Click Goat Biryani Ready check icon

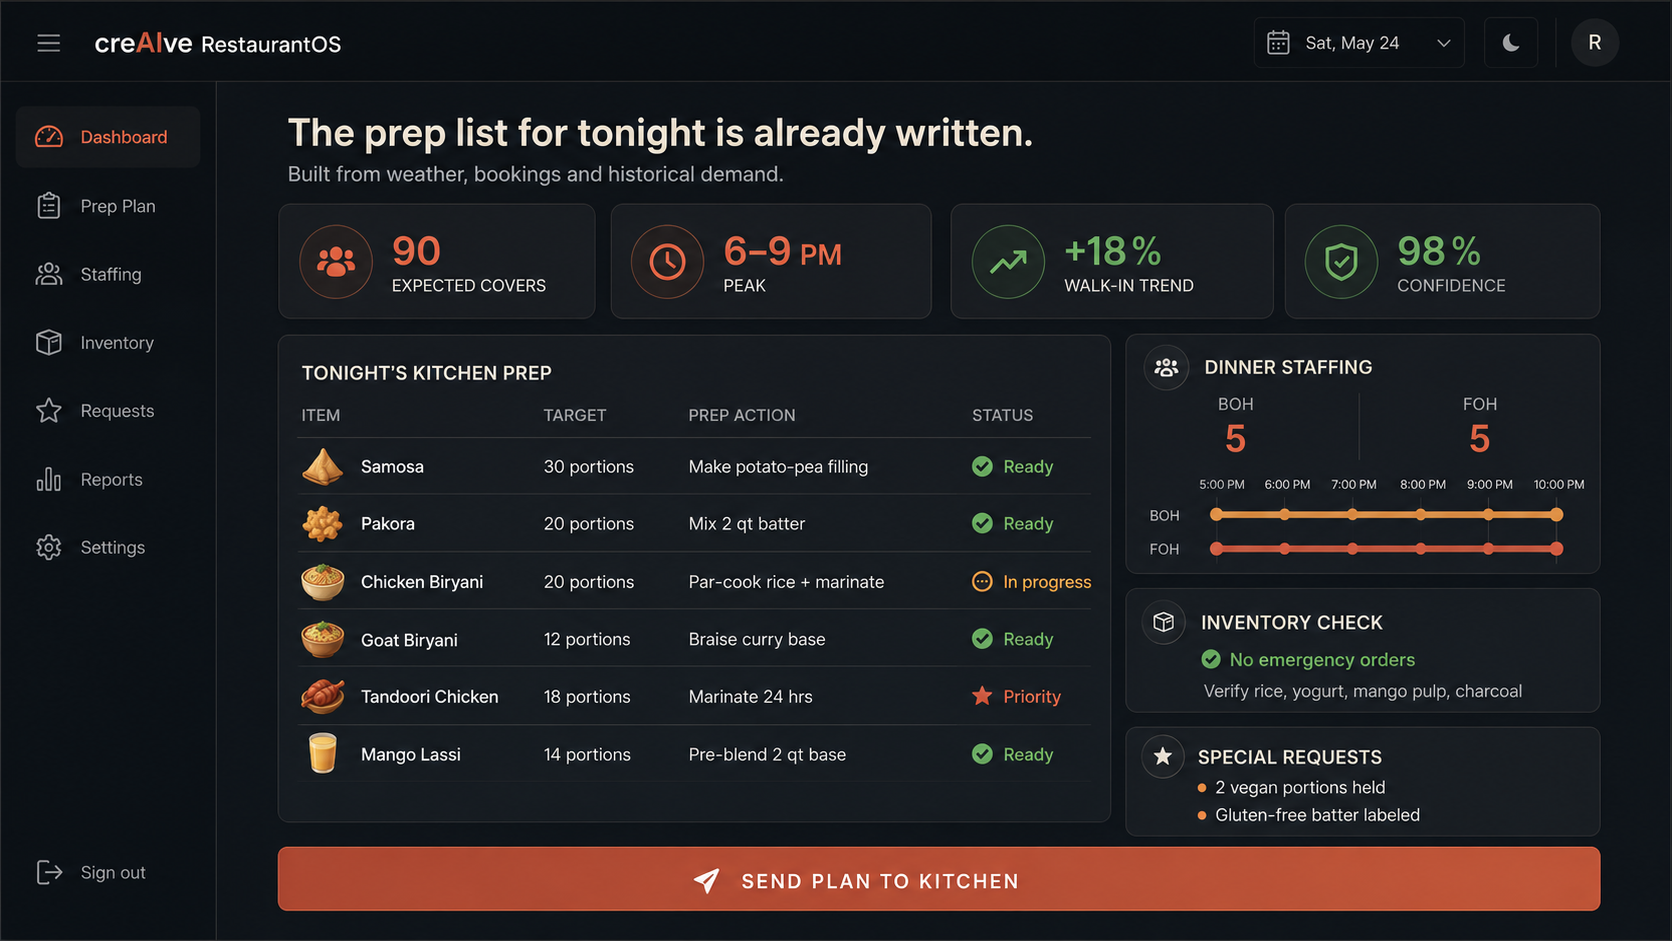pyautogui.click(x=982, y=639)
